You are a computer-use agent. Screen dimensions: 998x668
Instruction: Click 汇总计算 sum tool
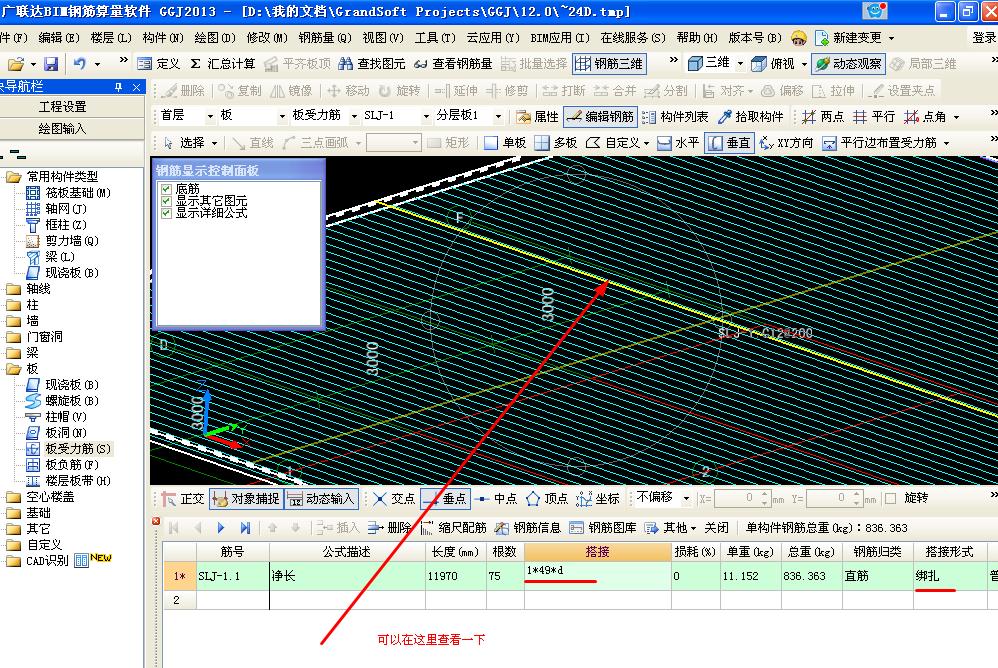(x=223, y=64)
